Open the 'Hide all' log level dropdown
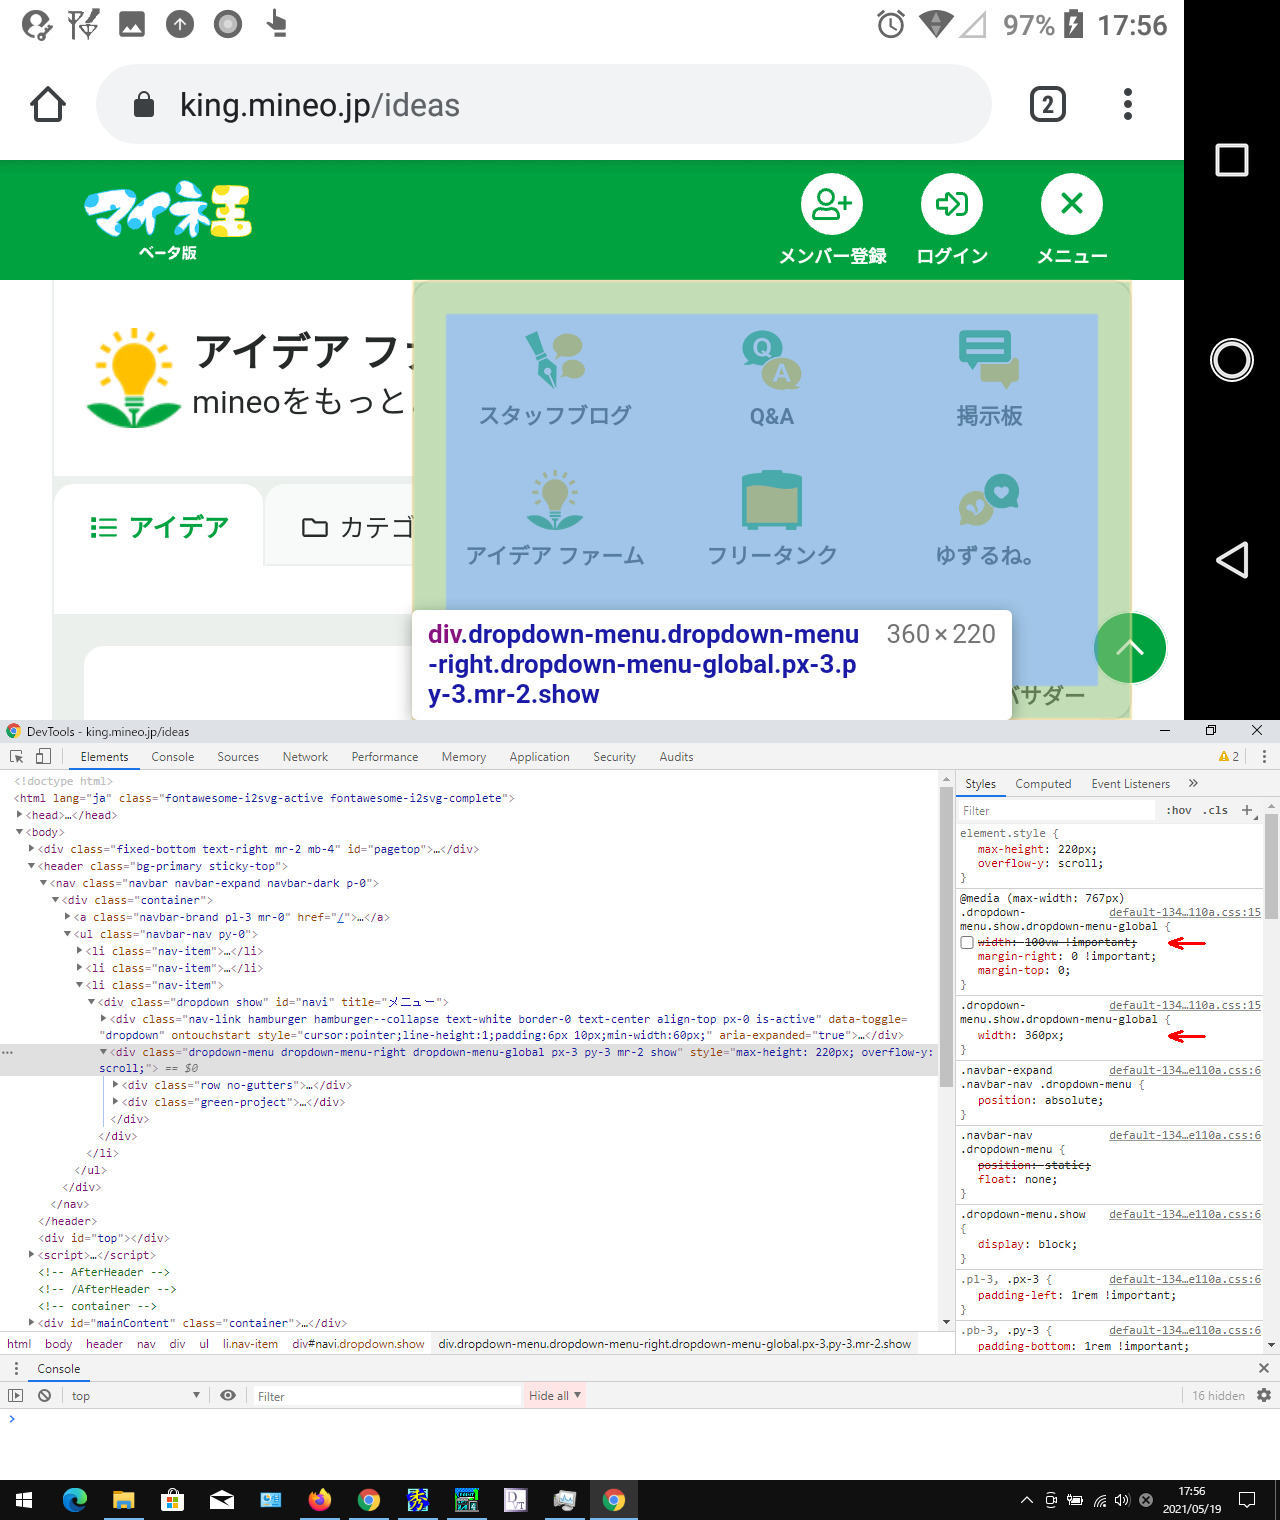Screen dimensions: 1280x1520 click(554, 1396)
